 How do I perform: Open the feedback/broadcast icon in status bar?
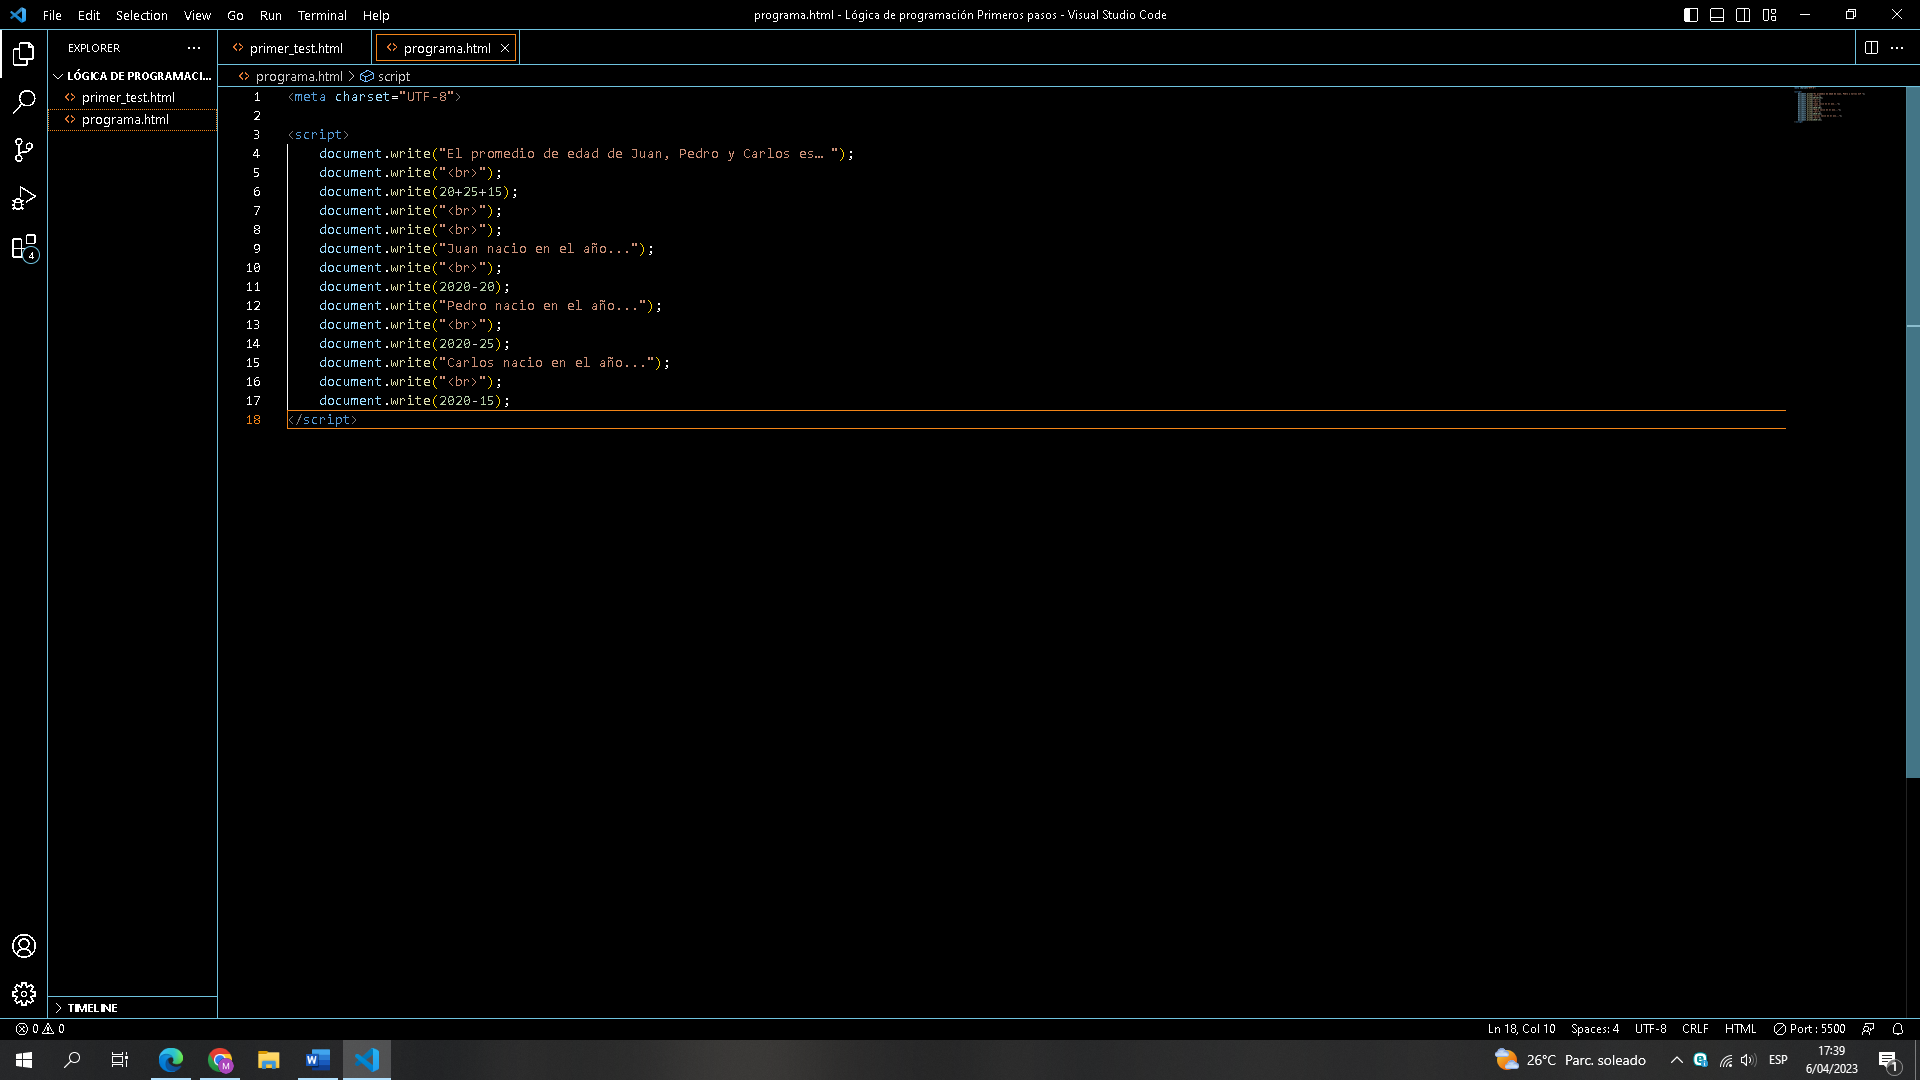(1868, 1029)
